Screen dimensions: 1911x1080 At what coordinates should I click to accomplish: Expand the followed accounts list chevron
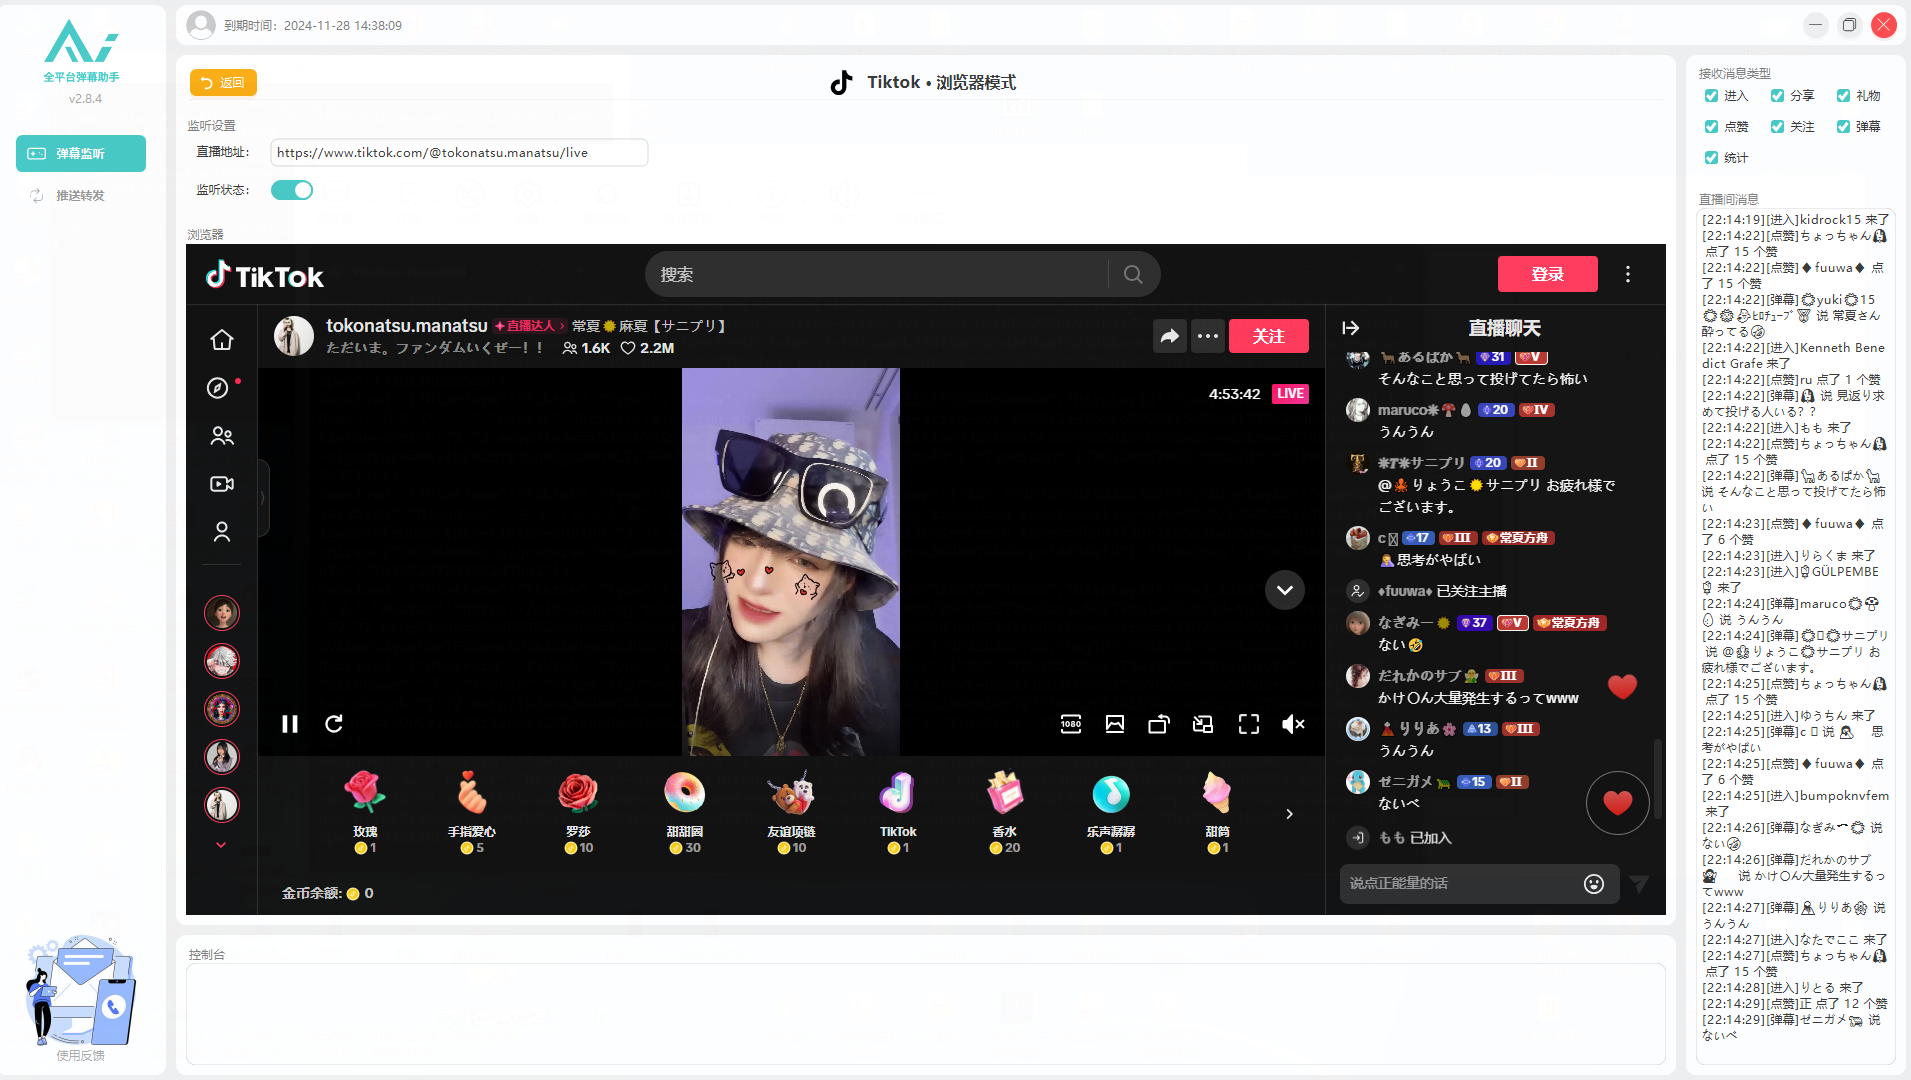click(x=221, y=845)
